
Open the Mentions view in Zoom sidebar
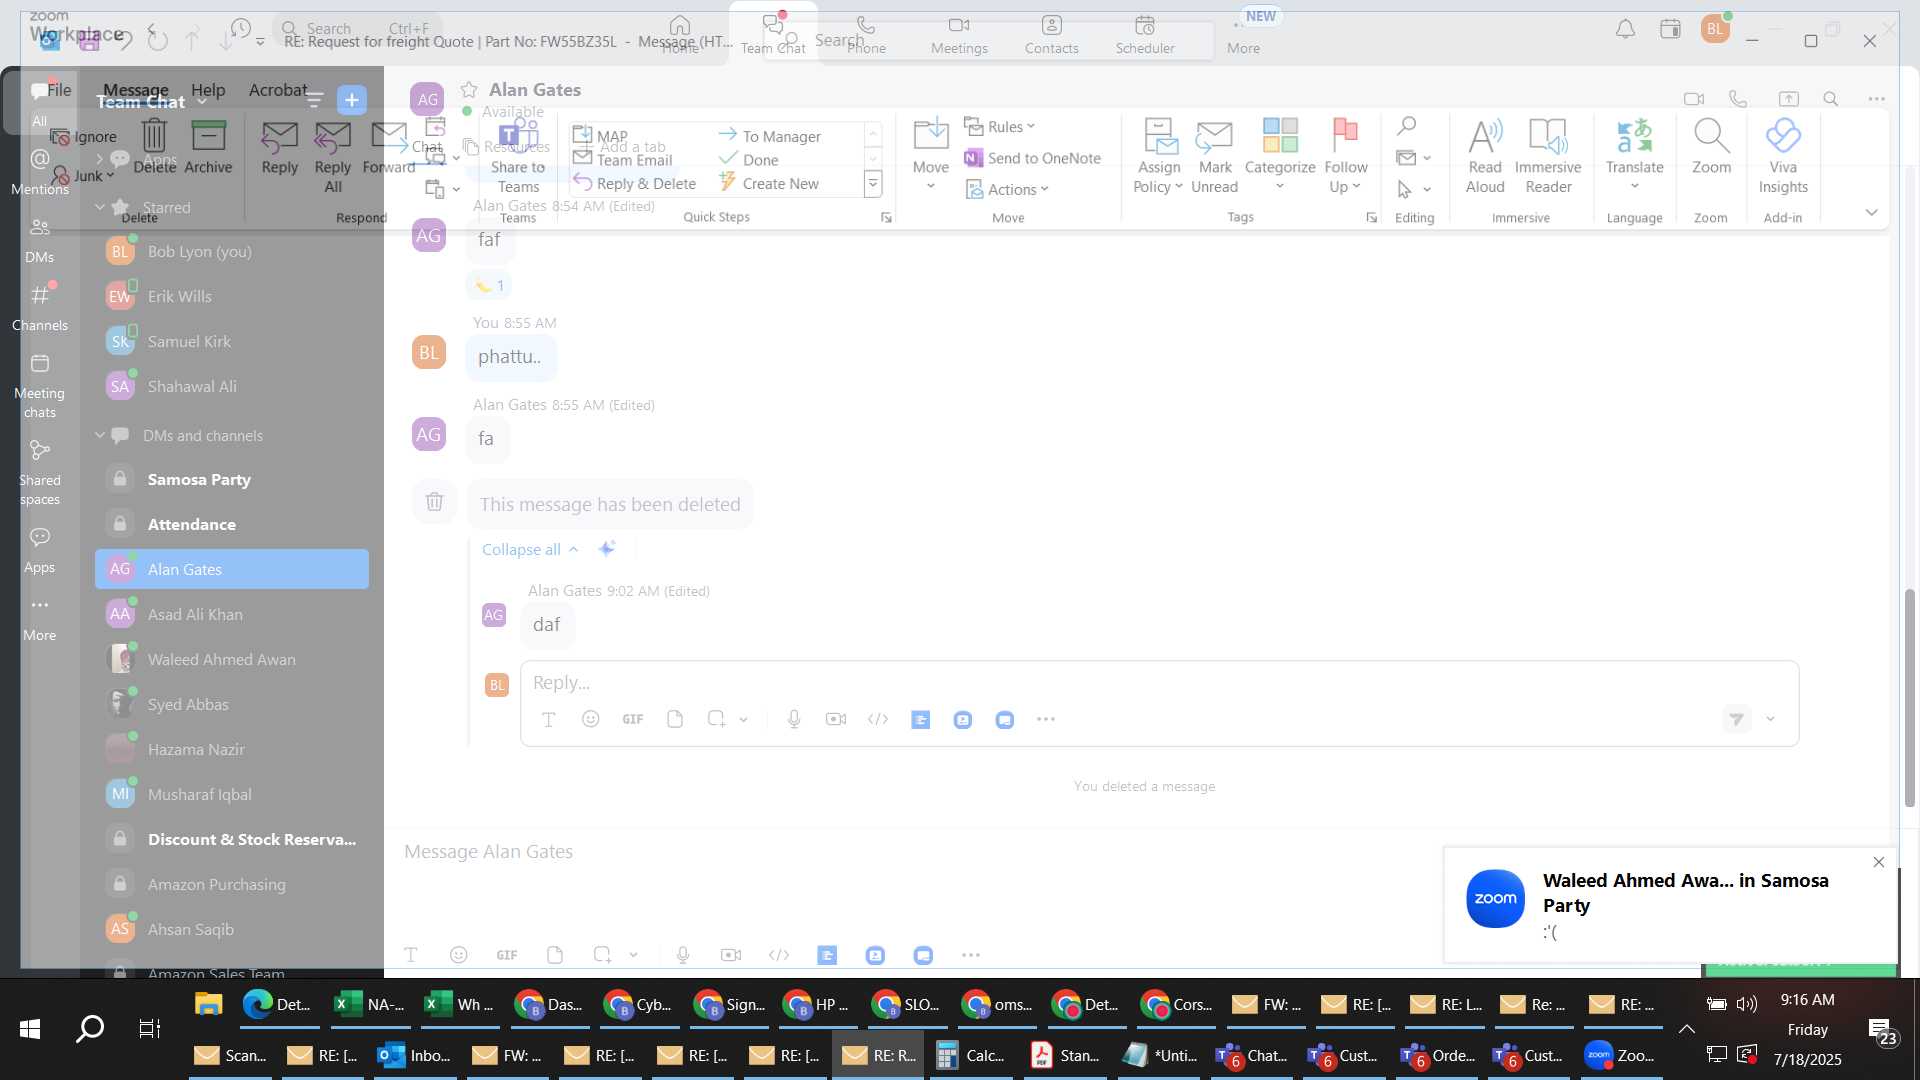point(40,171)
